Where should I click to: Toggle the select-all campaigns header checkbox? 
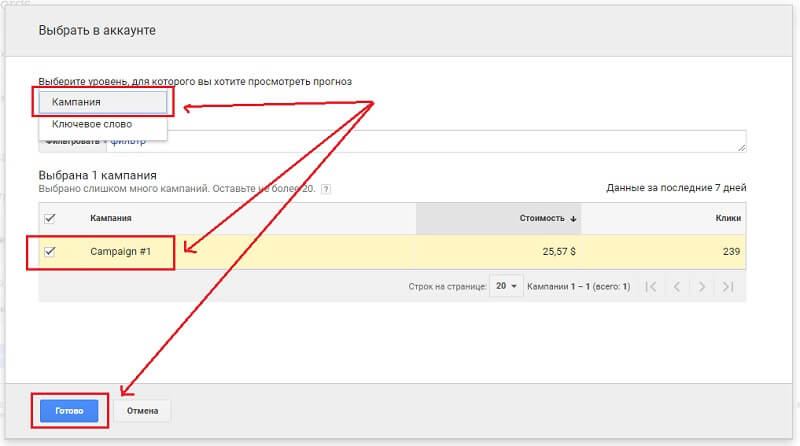coord(50,218)
